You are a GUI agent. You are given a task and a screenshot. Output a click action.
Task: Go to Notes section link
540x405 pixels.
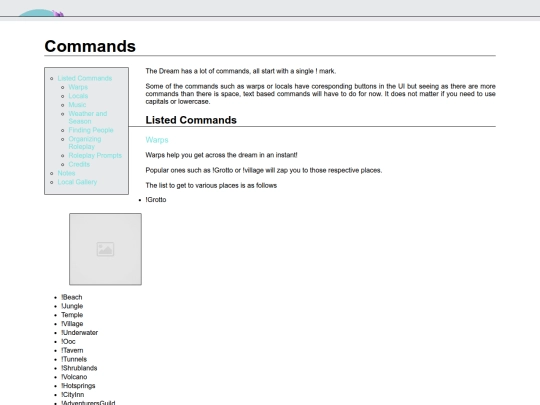(66, 173)
